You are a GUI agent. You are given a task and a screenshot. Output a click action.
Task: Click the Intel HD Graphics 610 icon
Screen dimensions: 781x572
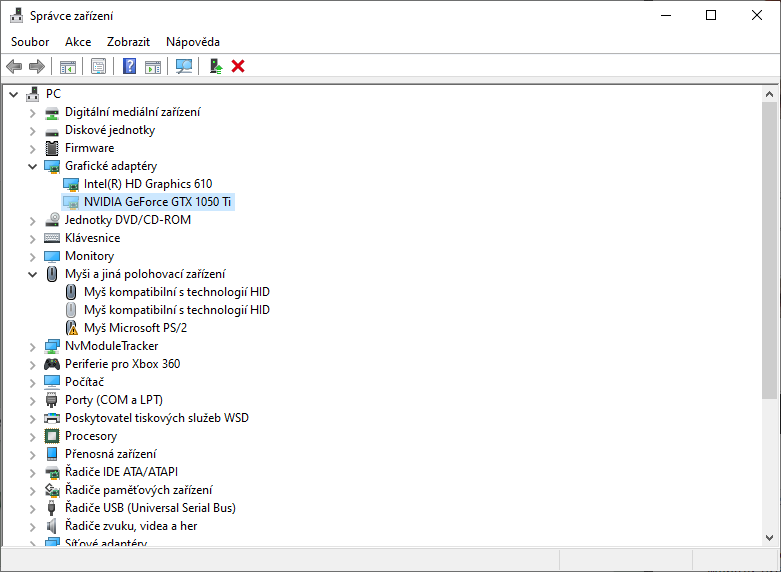point(71,184)
